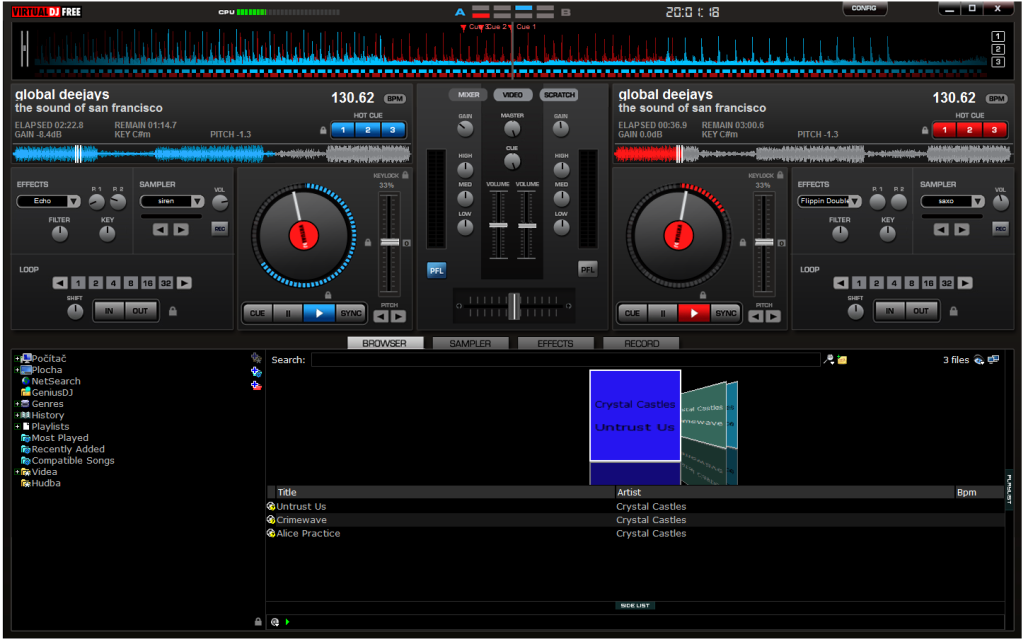The image size is (1024, 642).
Task: Click the crossfader handle
Action: tap(514, 306)
